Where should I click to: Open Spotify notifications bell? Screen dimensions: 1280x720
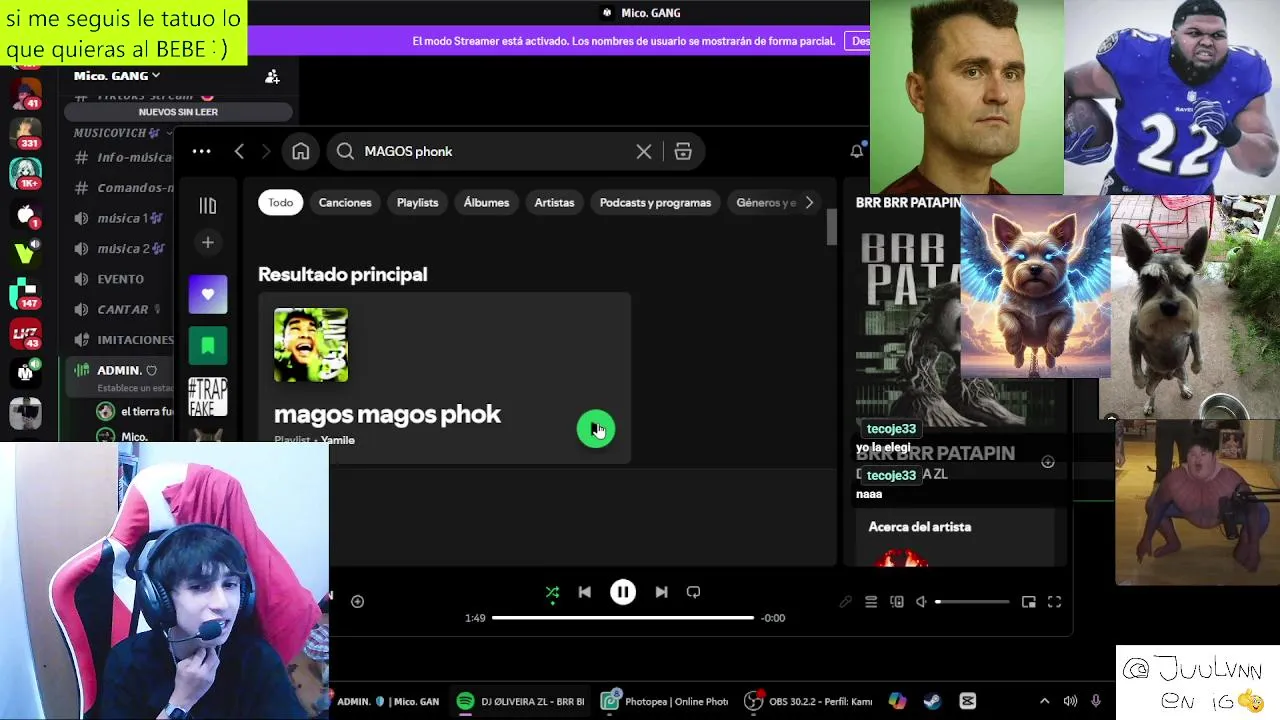pyautogui.click(x=857, y=151)
